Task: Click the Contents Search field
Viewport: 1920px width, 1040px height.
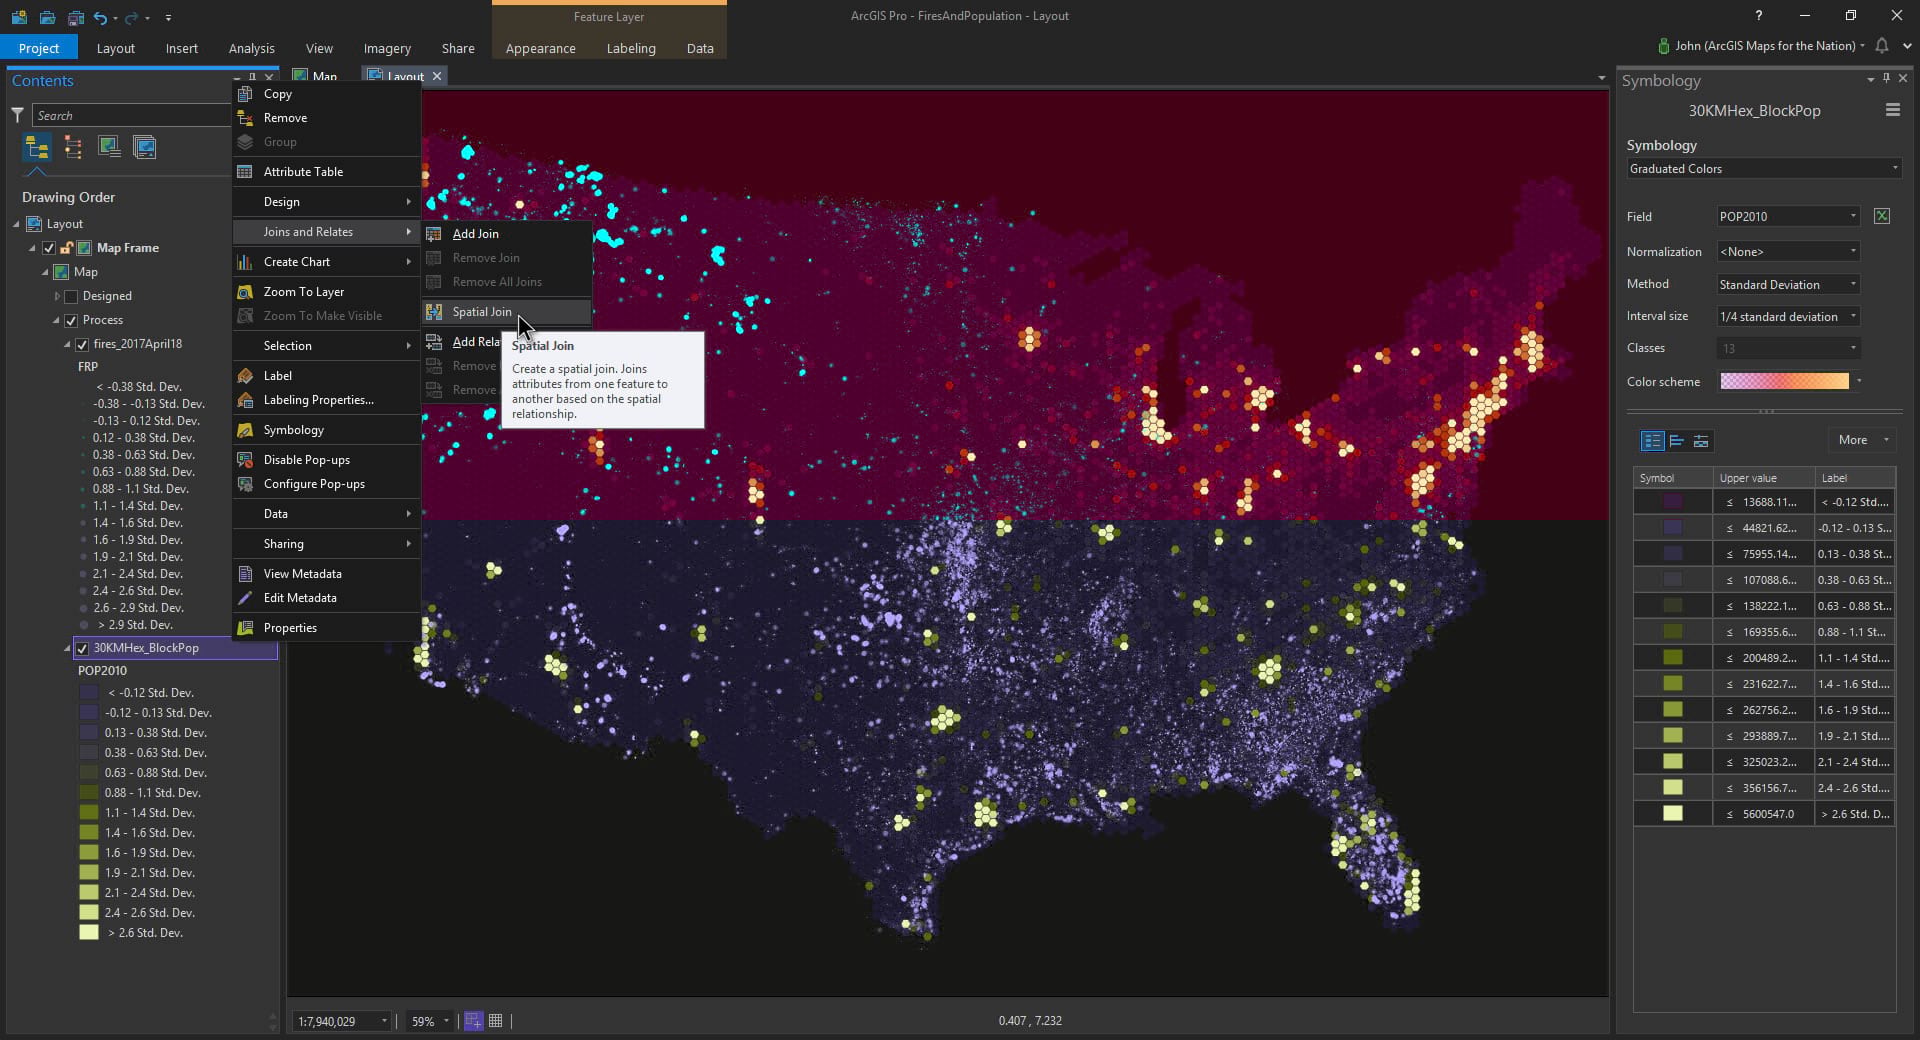Action: point(131,115)
